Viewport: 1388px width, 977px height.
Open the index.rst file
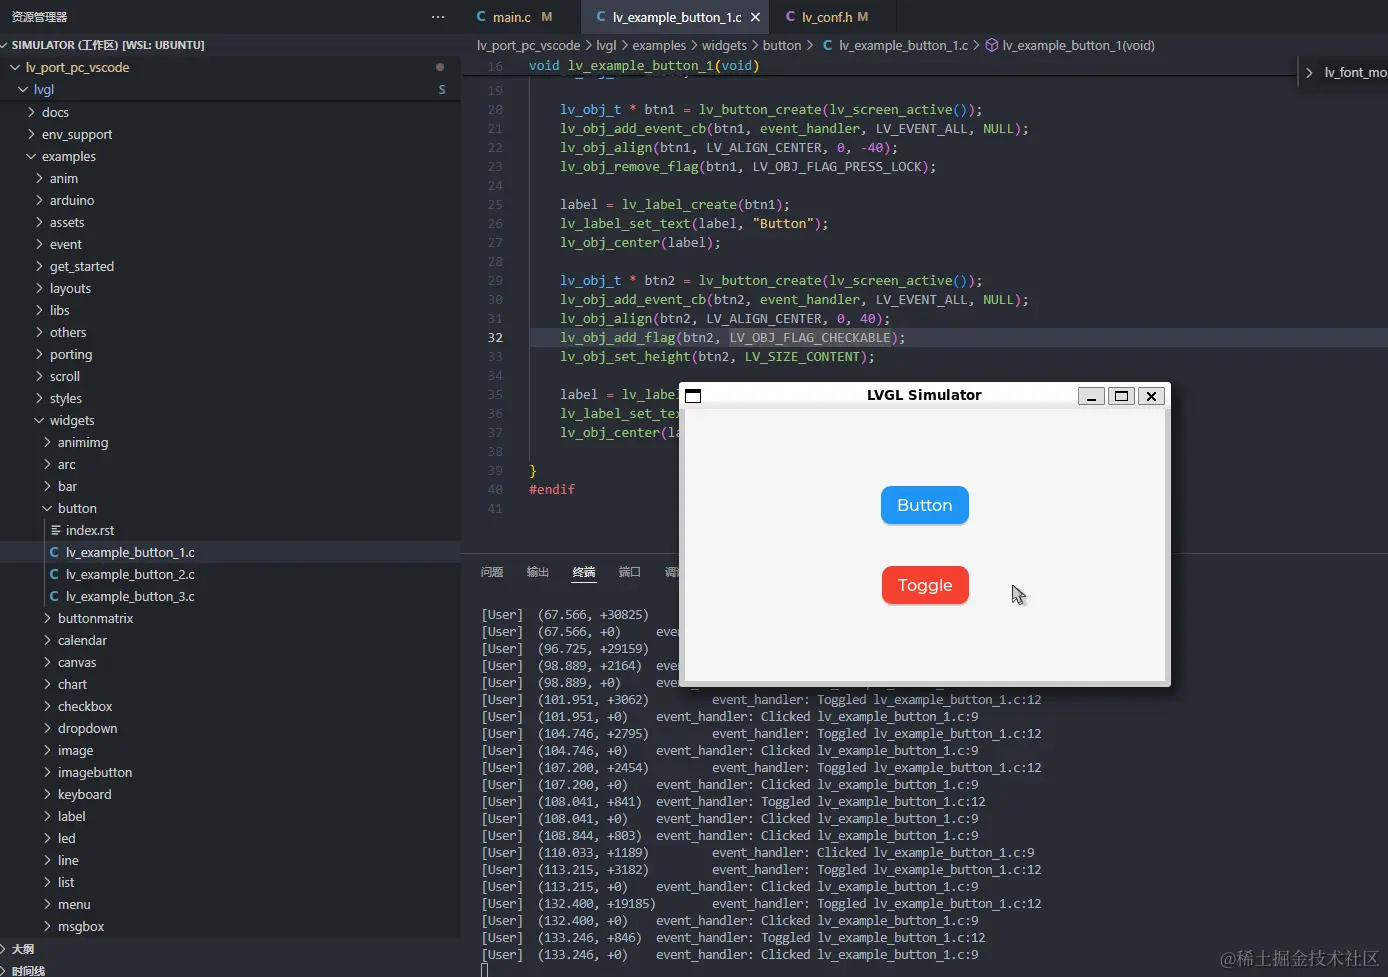coord(230,530)
